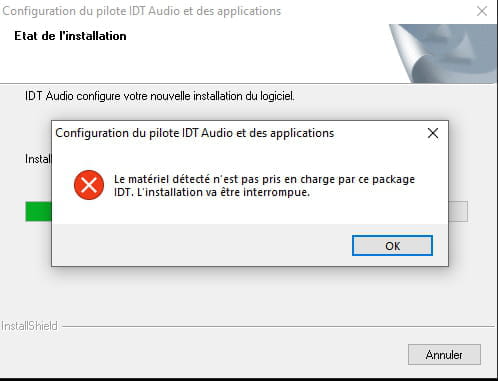Click the grayed main window title text

142,11
